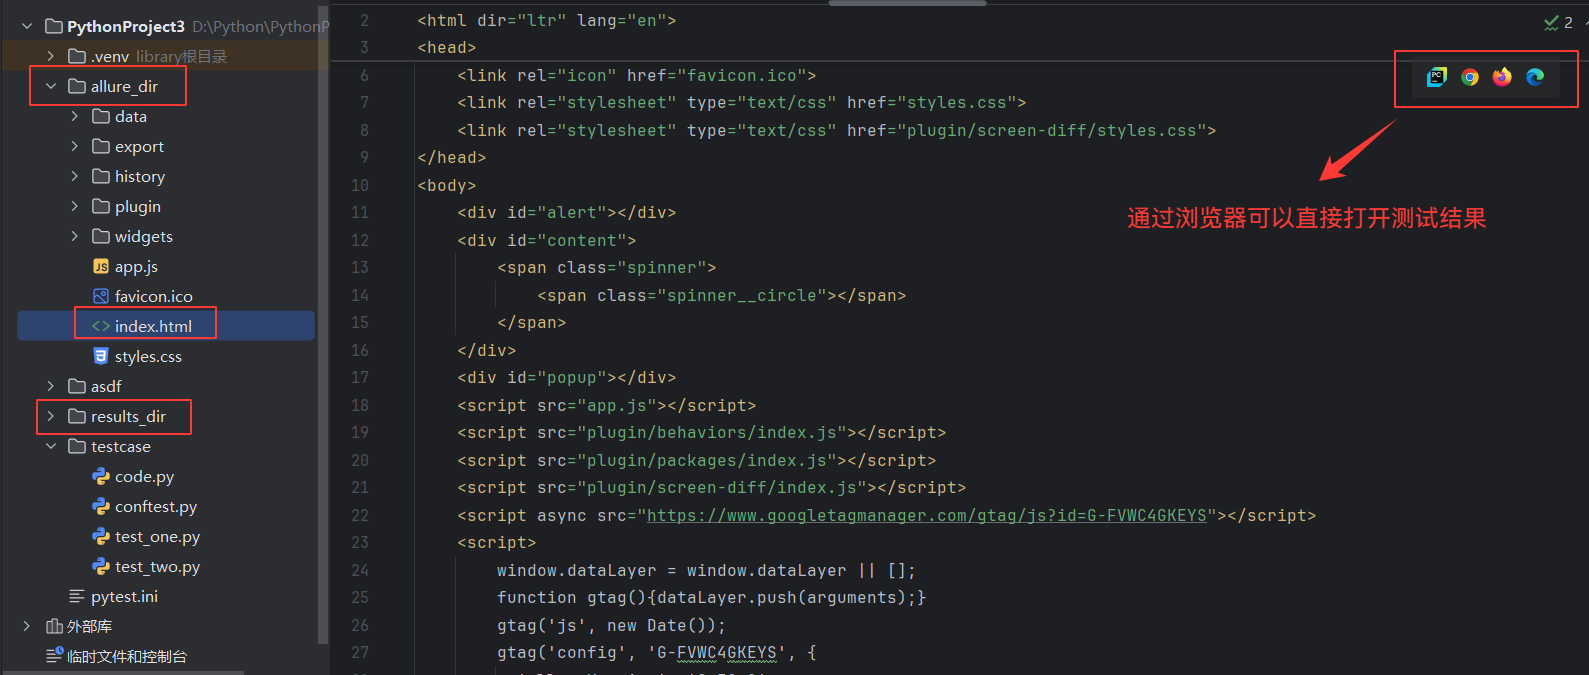The height and width of the screenshot is (675, 1589).
Task: Select the data folder name
Action: 131,116
